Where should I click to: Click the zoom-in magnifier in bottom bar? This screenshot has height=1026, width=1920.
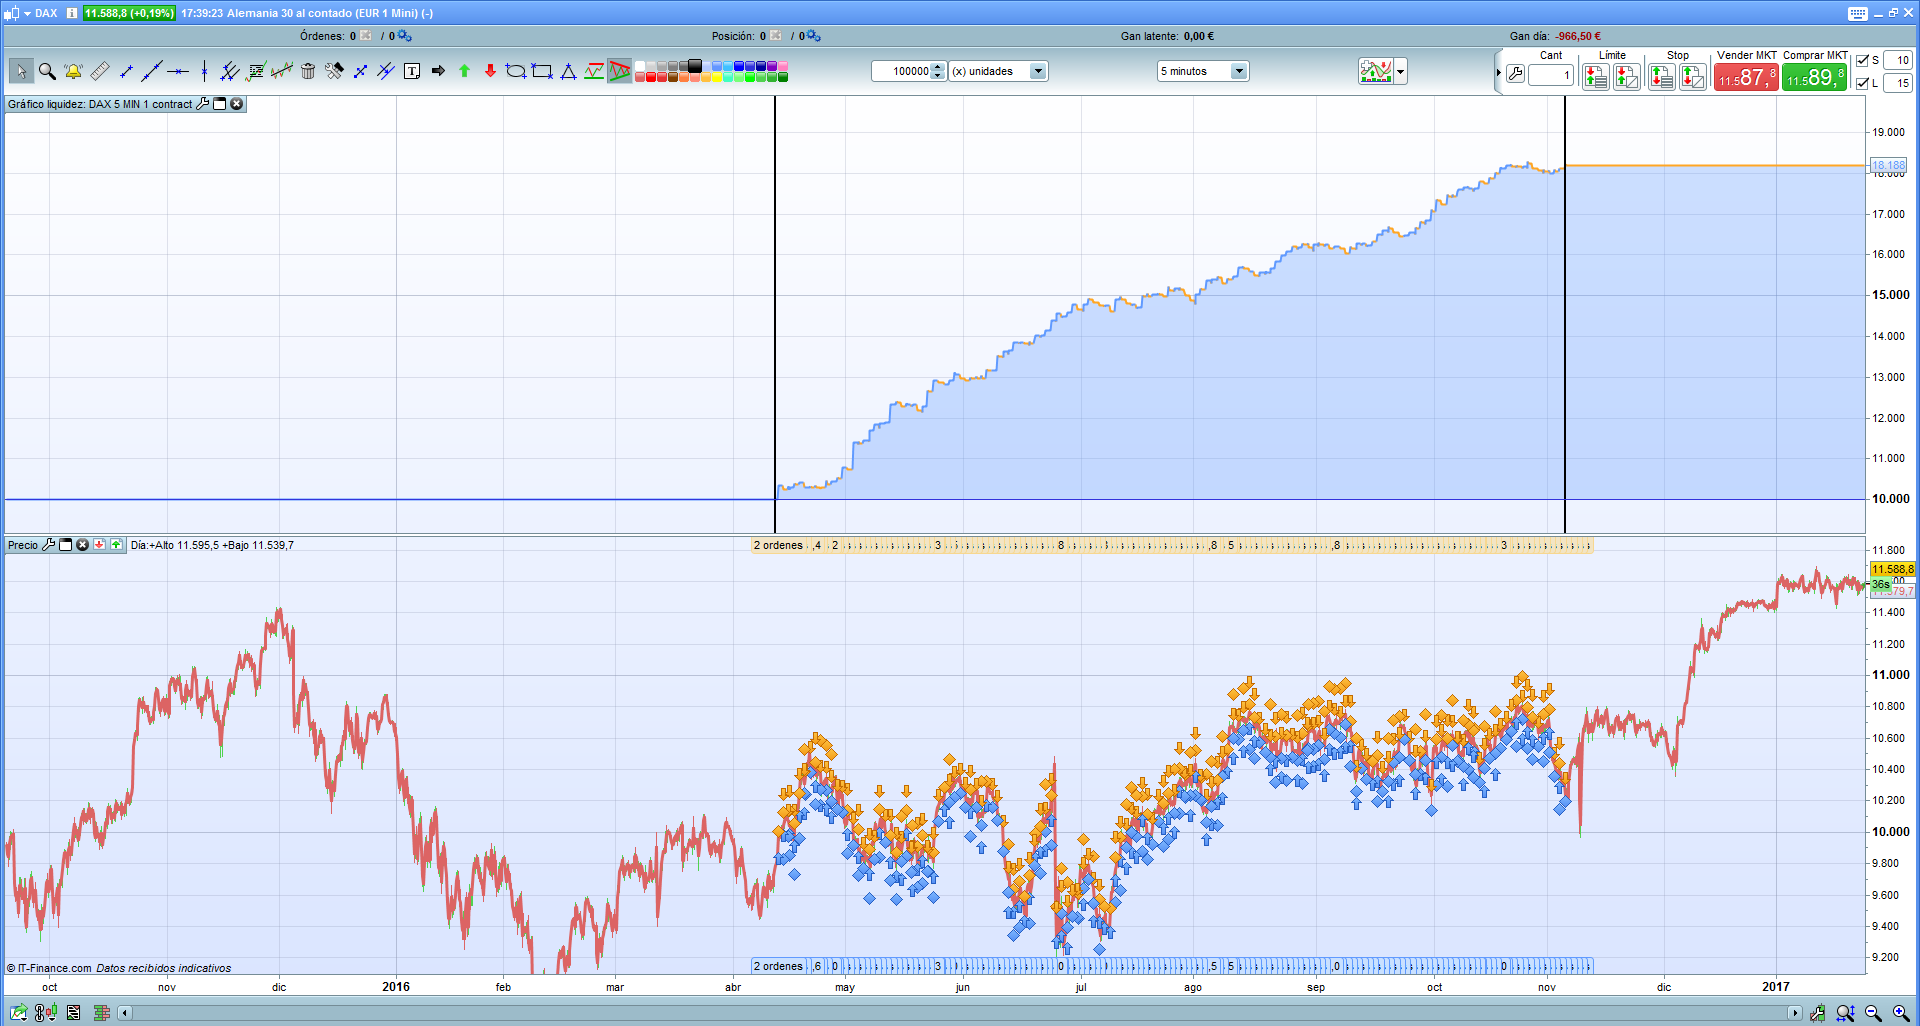1902,1013
